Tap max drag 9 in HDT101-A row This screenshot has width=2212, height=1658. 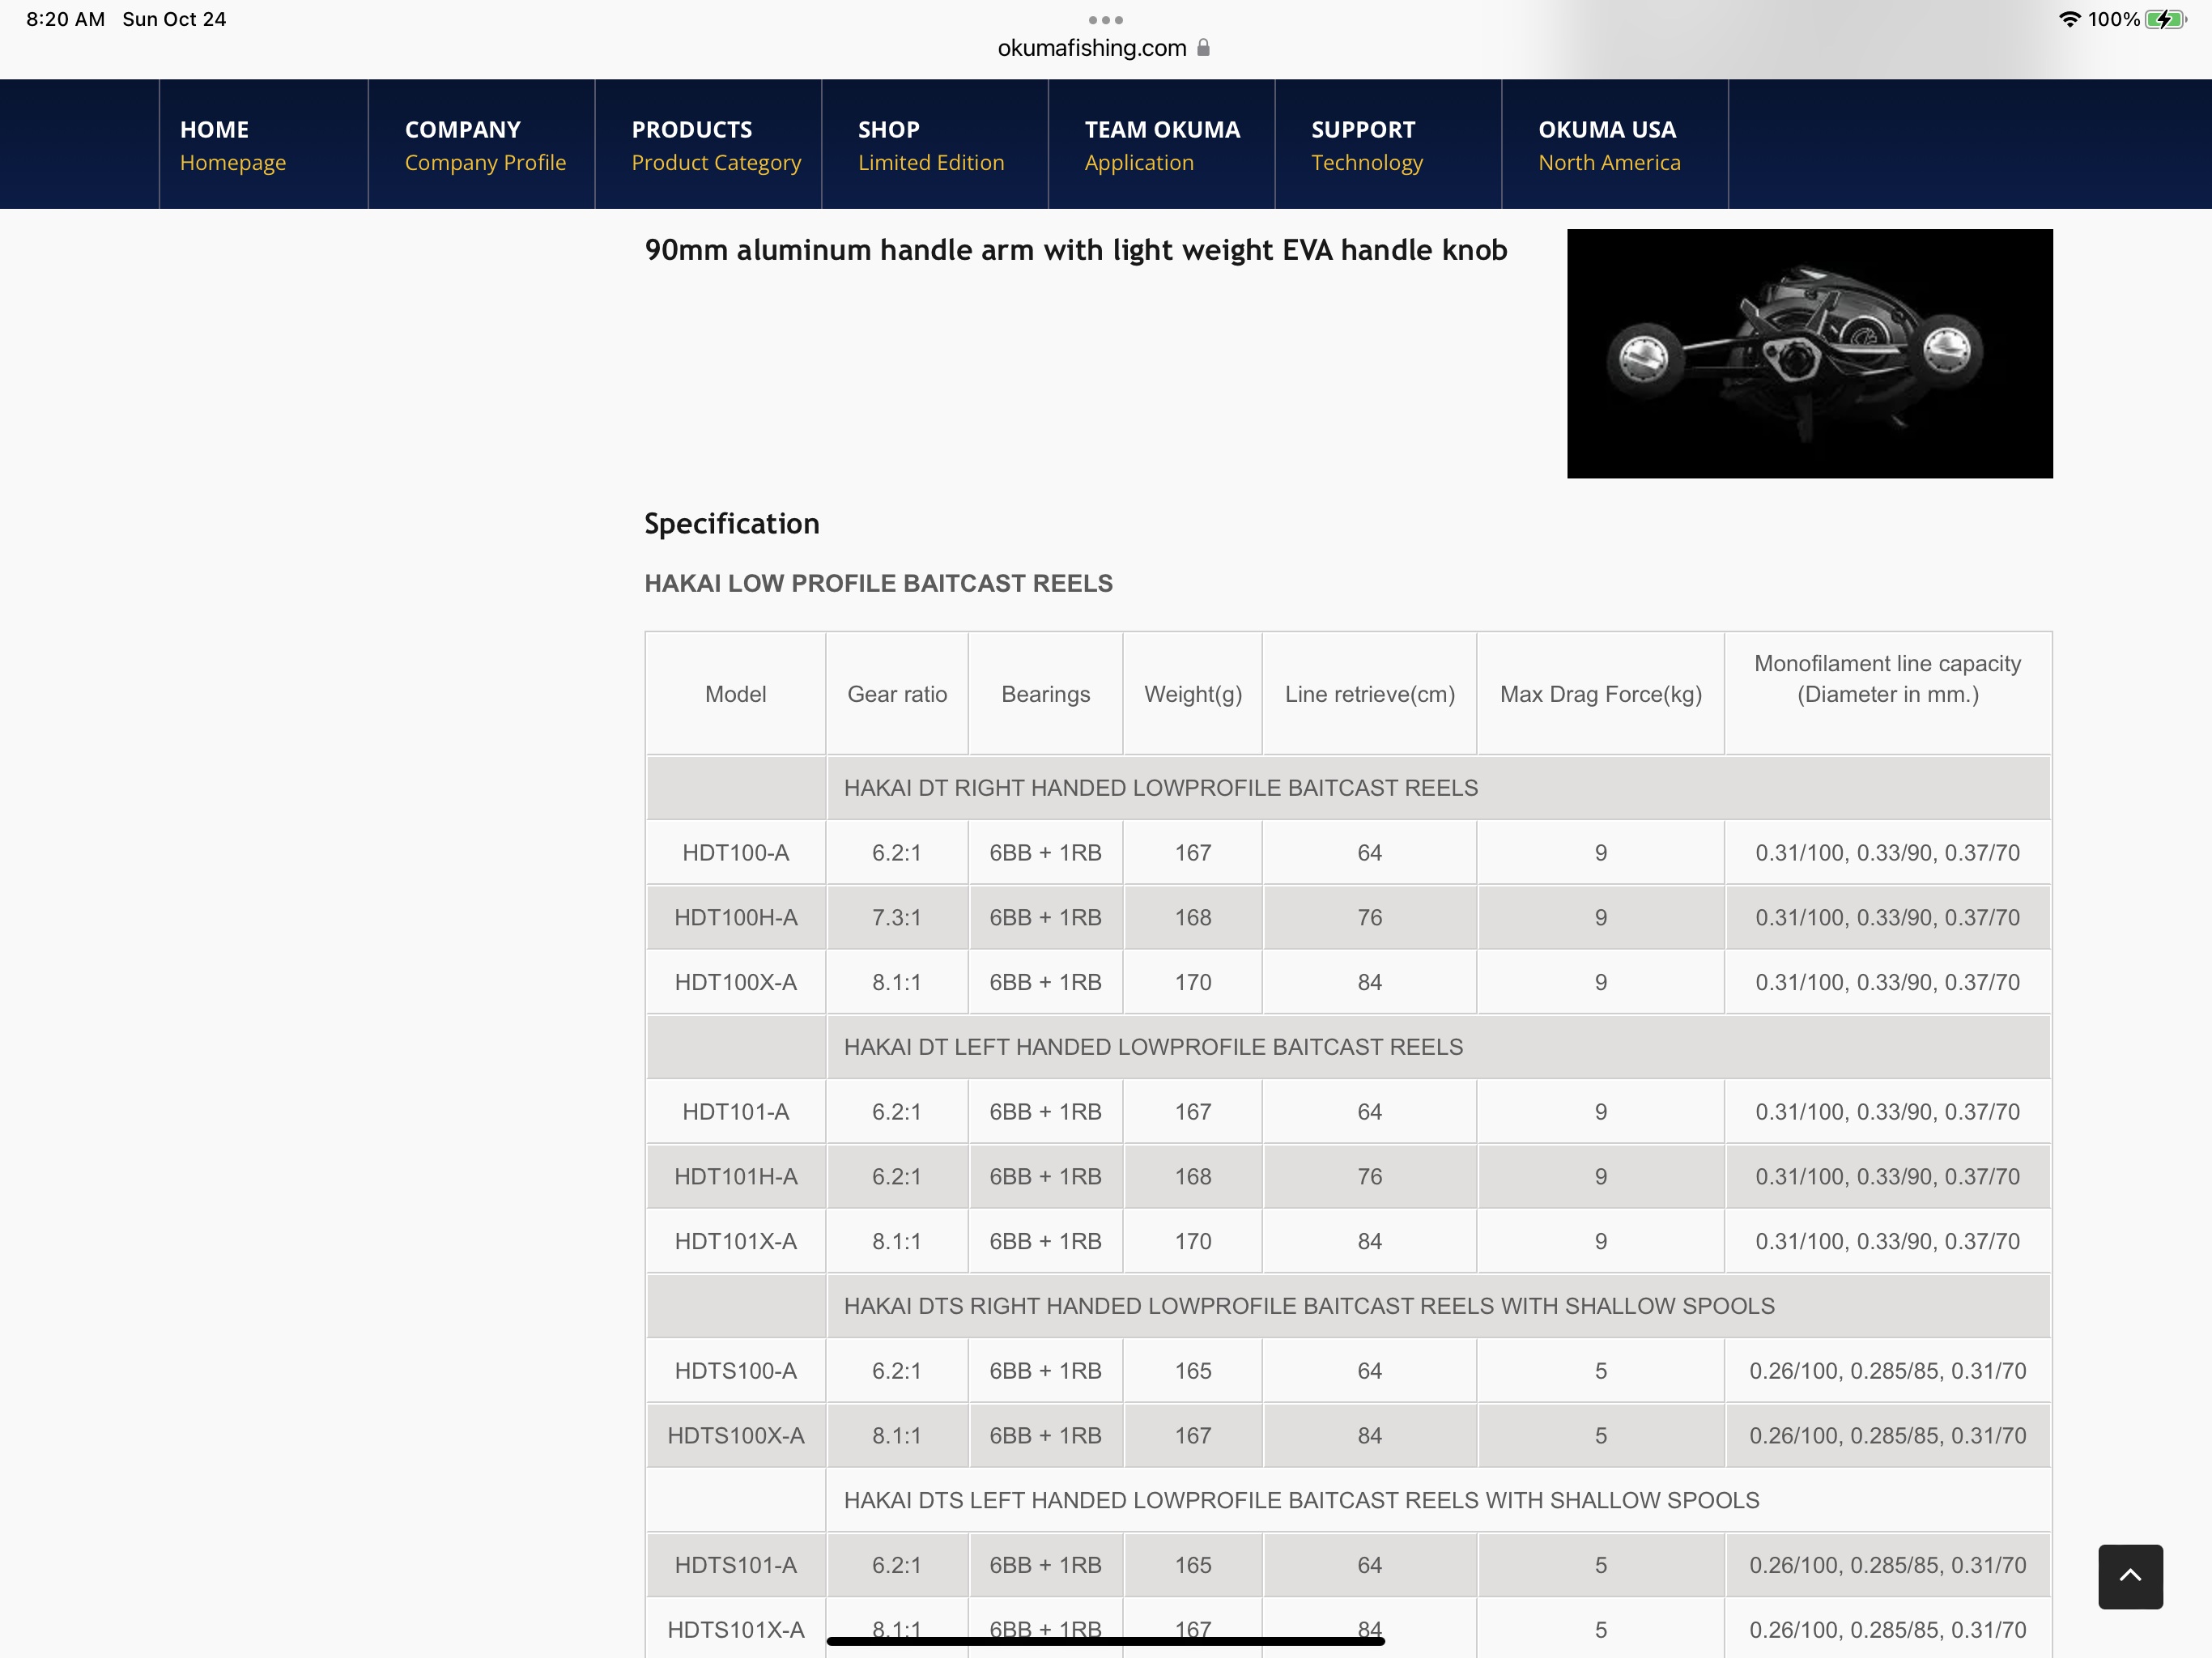(1600, 1112)
